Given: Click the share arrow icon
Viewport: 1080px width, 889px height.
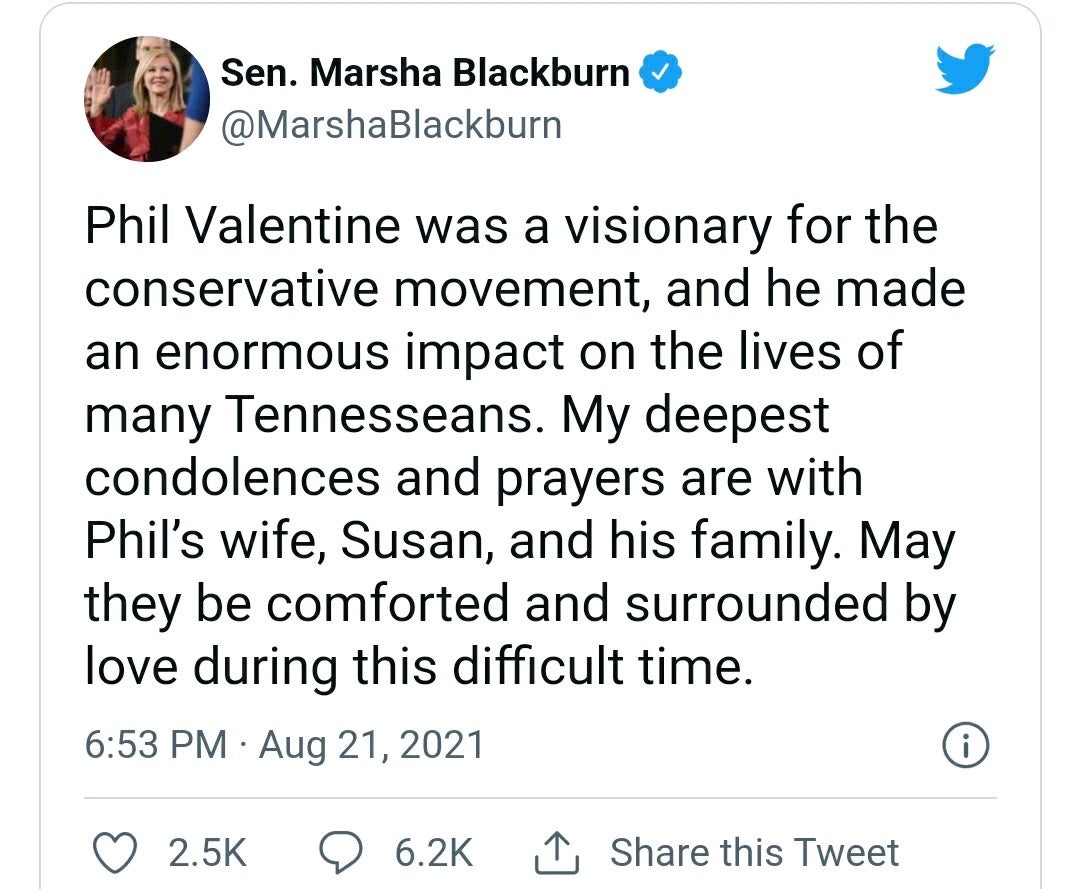Looking at the screenshot, I should [x=555, y=852].
